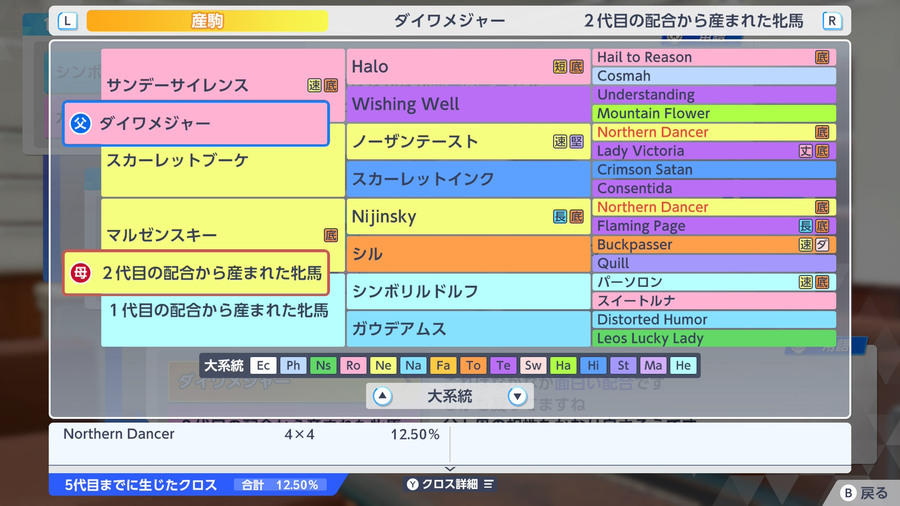The width and height of the screenshot is (900, 506).
Task: Click the down arrow beside 大系統
Action: 517,396
